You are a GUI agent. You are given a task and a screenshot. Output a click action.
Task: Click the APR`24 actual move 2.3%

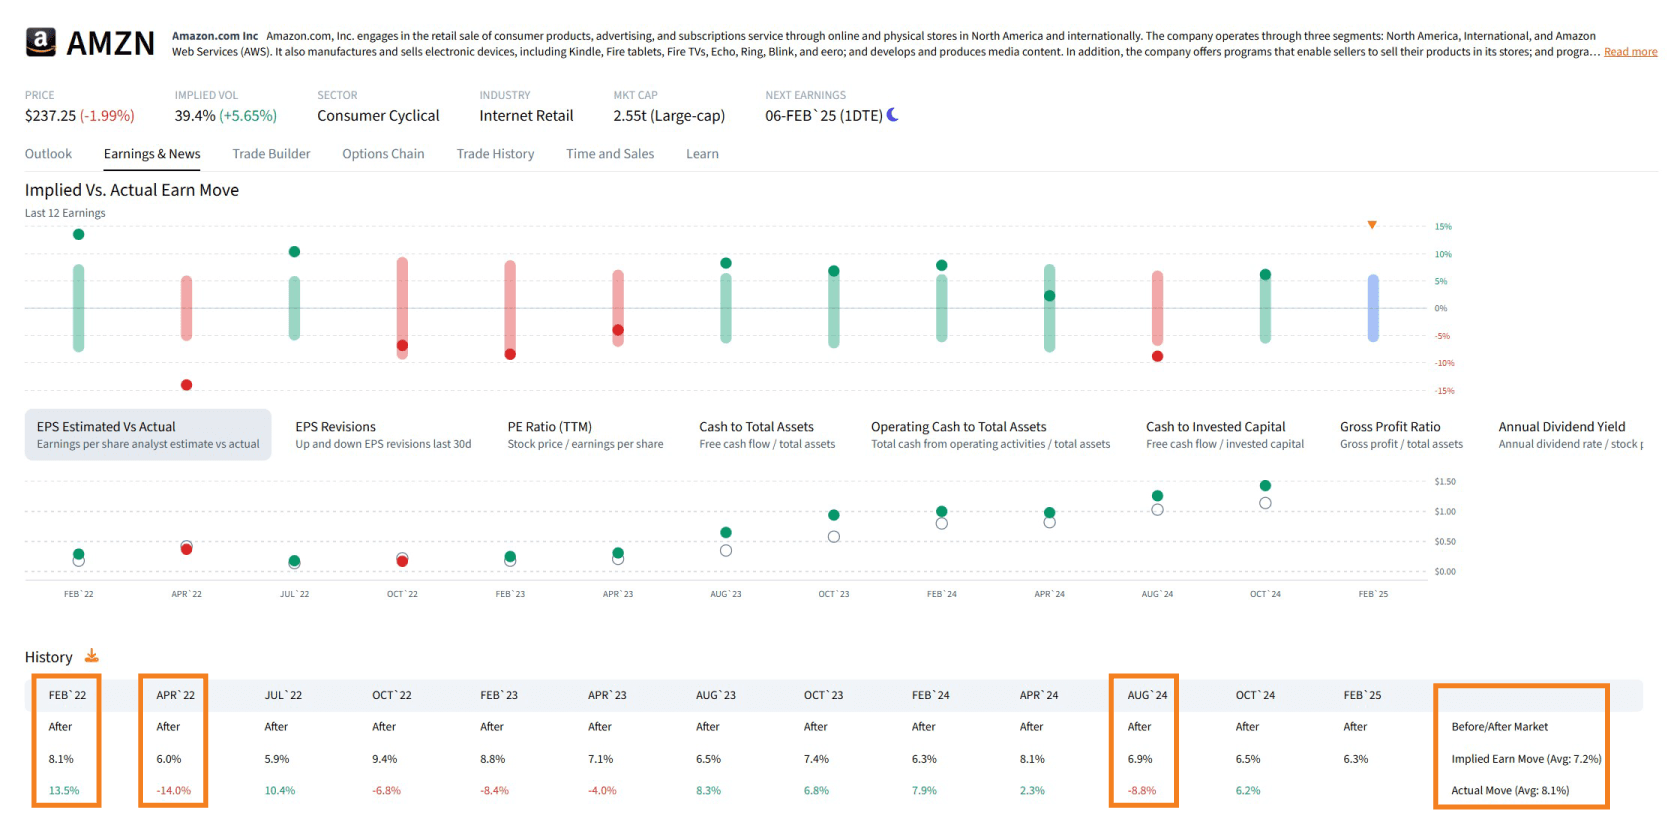tap(1032, 790)
